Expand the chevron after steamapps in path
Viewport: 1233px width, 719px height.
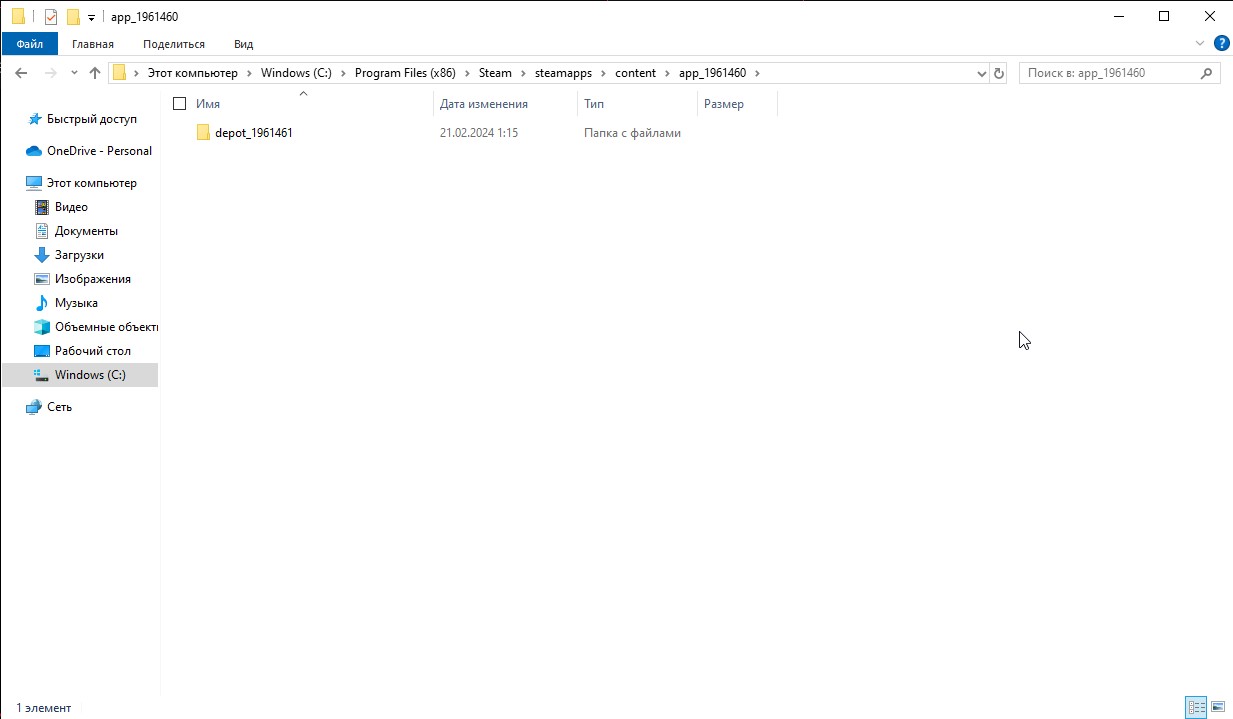coord(604,73)
